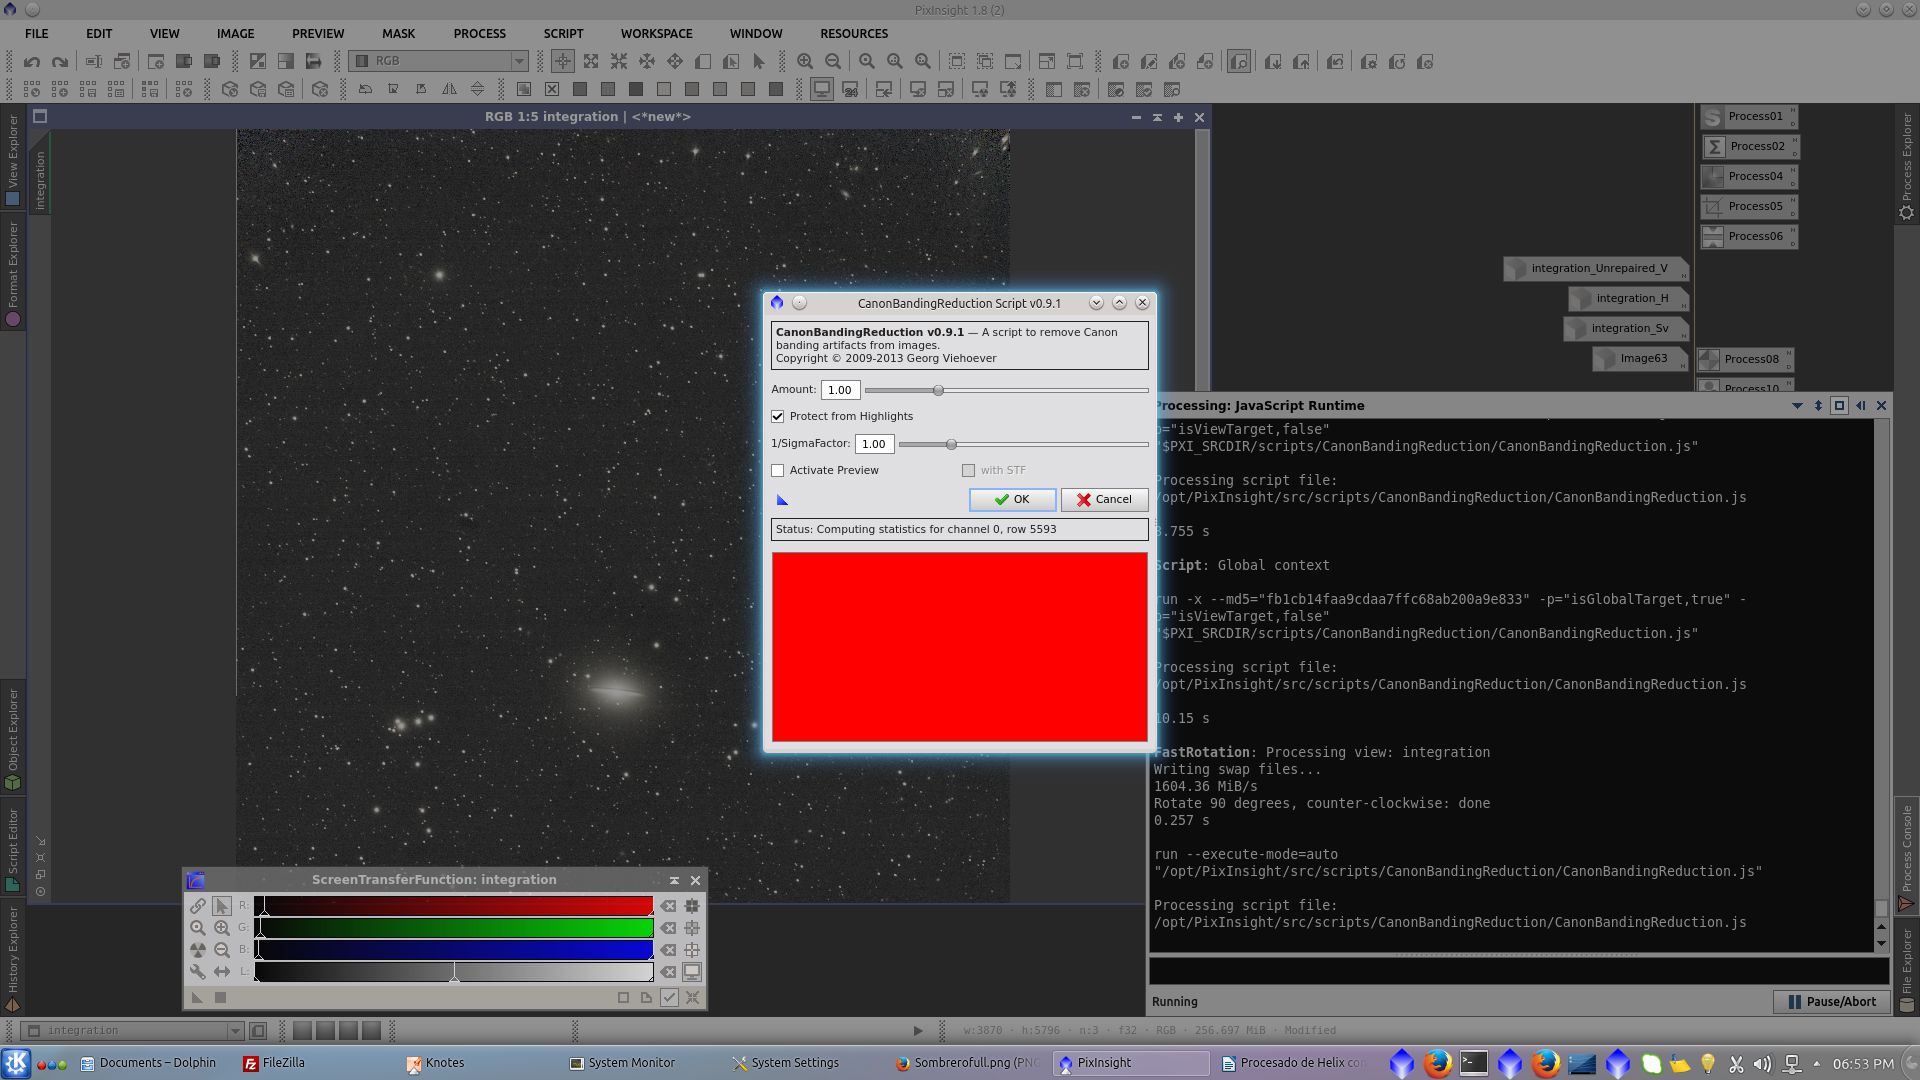Shade the ScreenTransferFunction window
The image size is (1920, 1080).
coord(674,881)
